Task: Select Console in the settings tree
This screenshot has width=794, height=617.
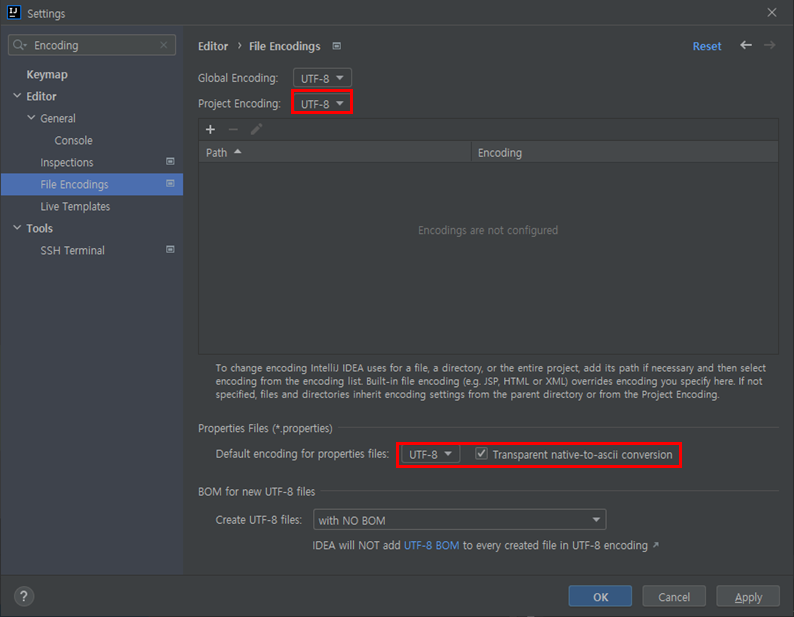Action: click(73, 140)
